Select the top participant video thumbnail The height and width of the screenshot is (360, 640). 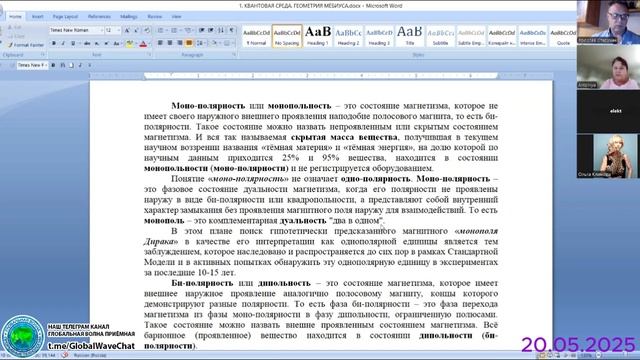[x=608, y=22]
